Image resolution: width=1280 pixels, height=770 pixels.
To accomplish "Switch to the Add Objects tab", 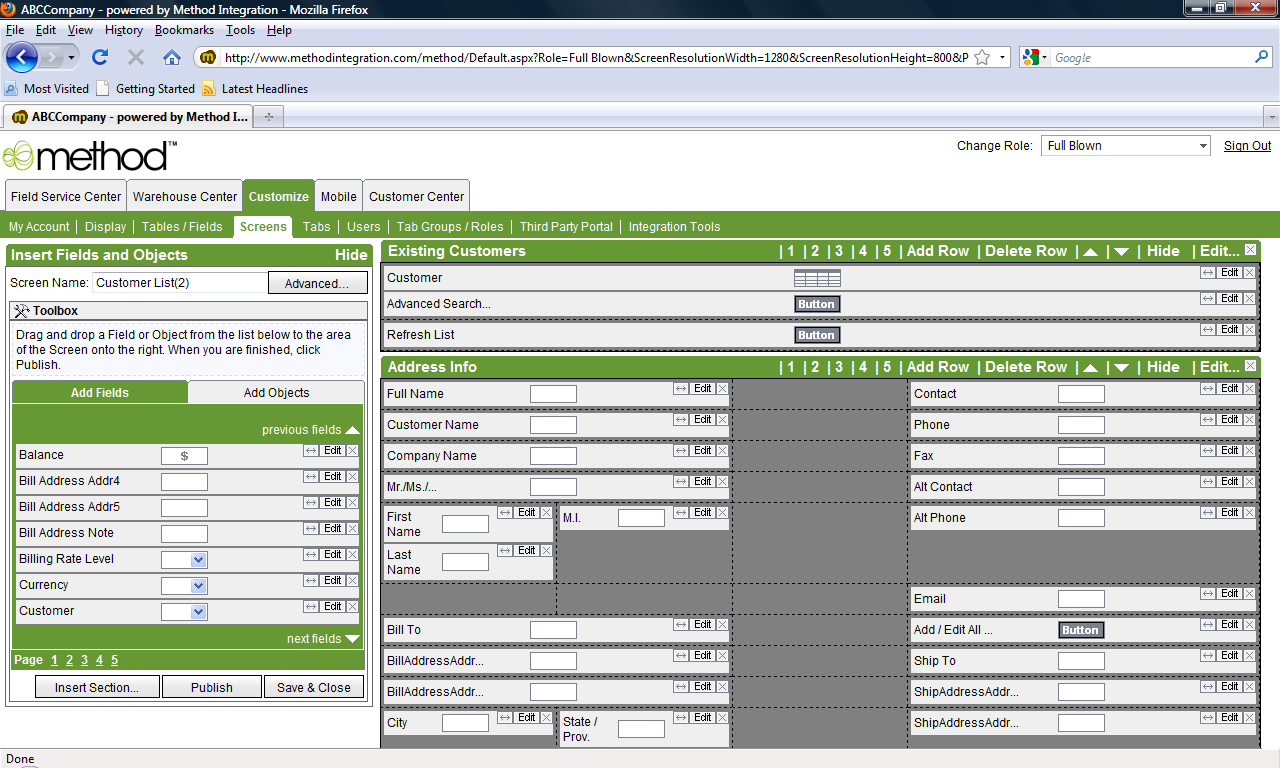I will (x=276, y=393).
